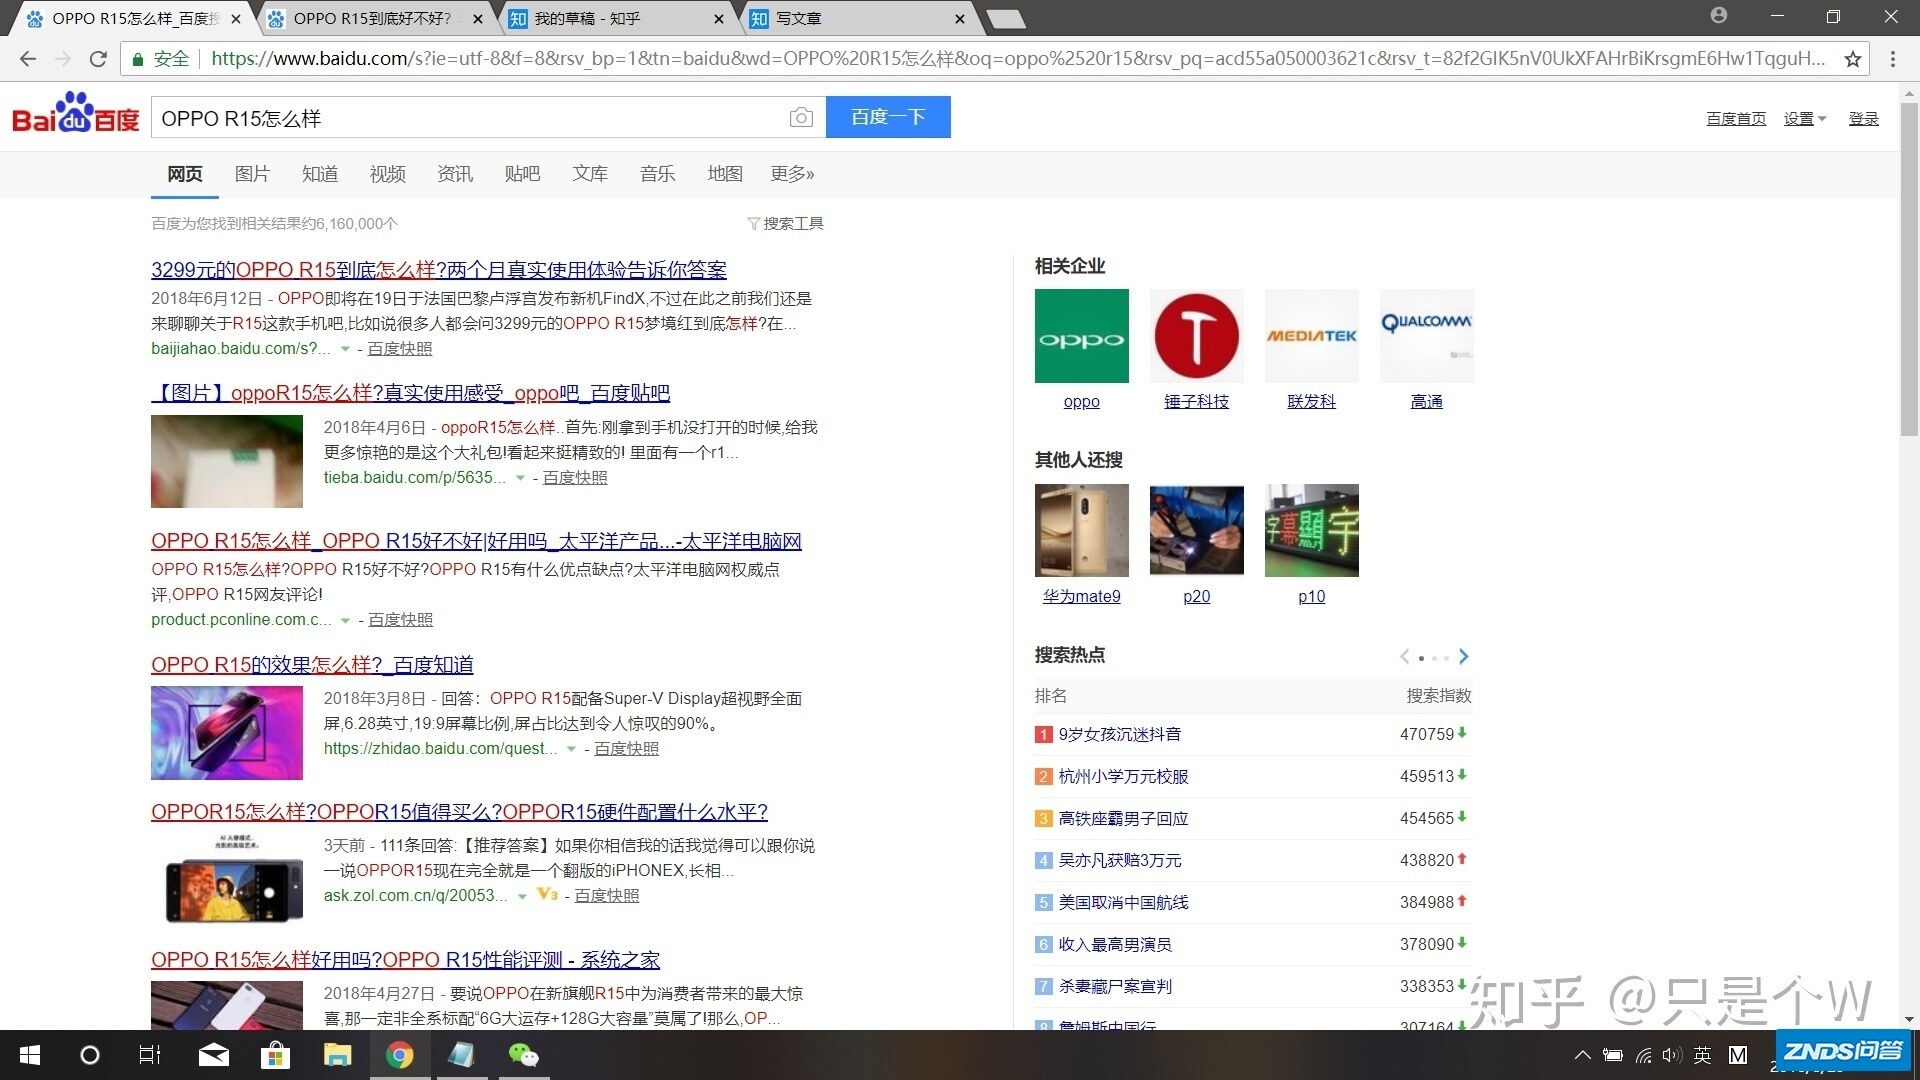
Task: Click the browser address bar URL
Action: (1018, 59)
